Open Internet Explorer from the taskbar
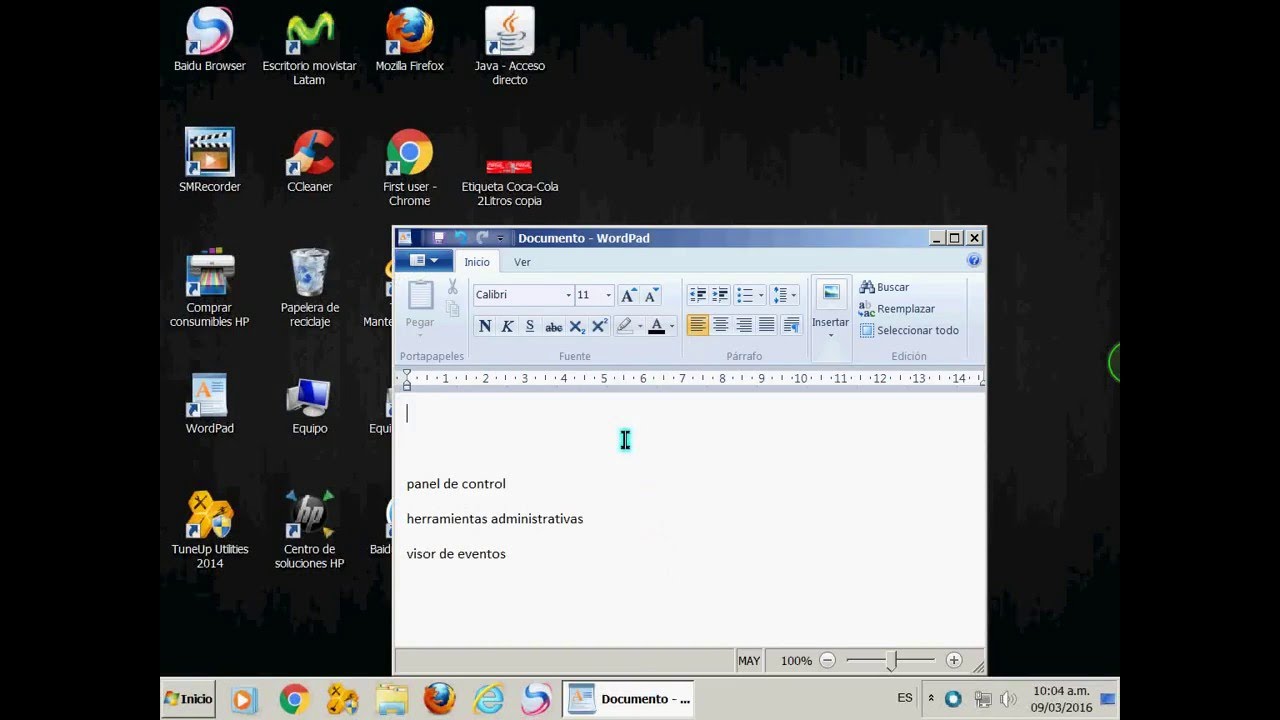The height and width of the screenshot is (720, 1280). (x=489, y=699)
